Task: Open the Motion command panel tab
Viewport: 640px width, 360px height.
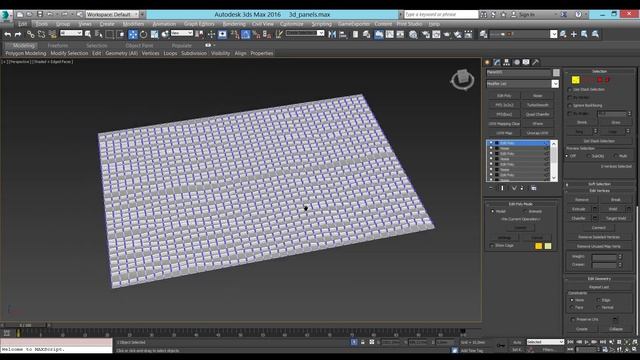Action: click(x=516, y=62)
